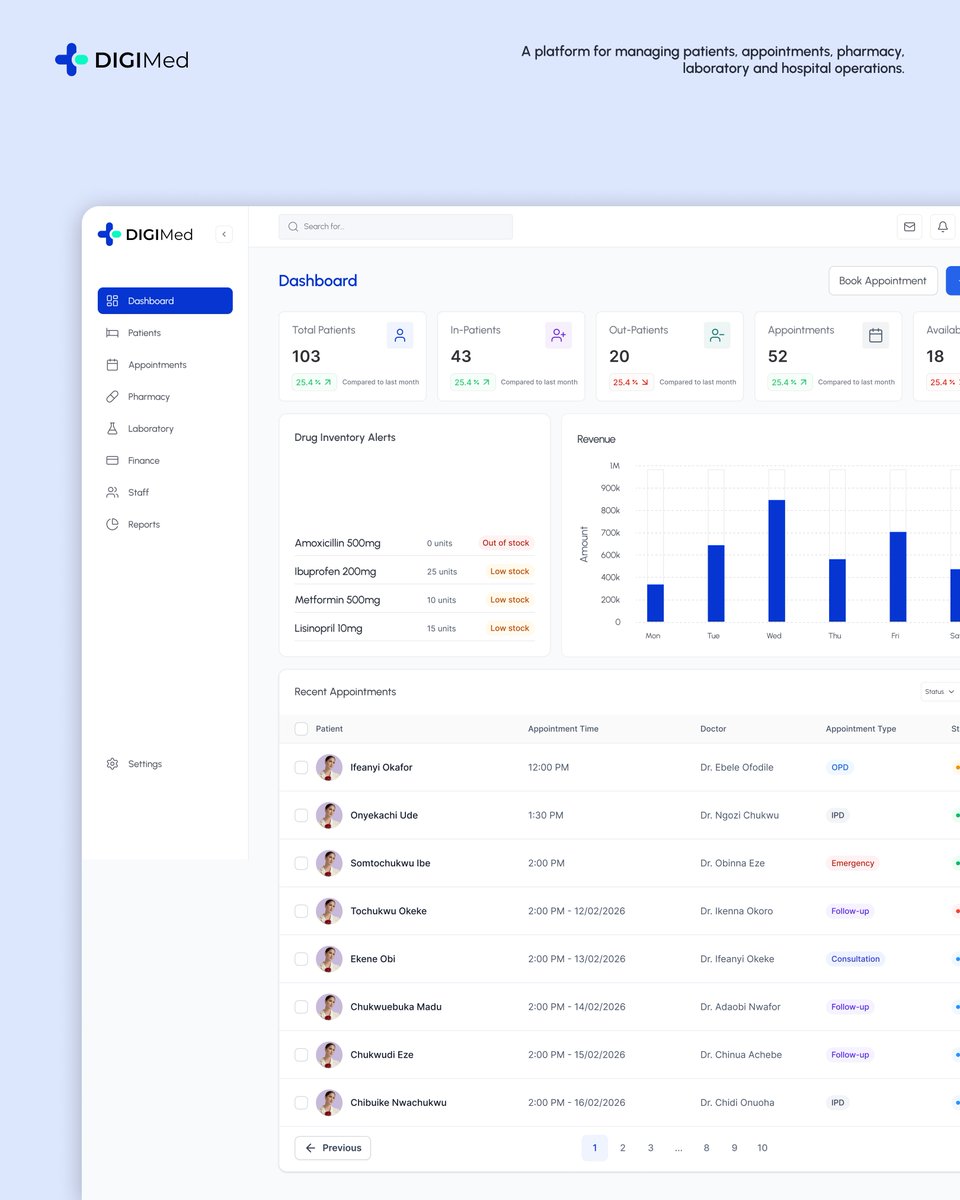Click the Staff users icon in sidebar
This screenshot has height=1200, width=960.
tap(112, 492)
